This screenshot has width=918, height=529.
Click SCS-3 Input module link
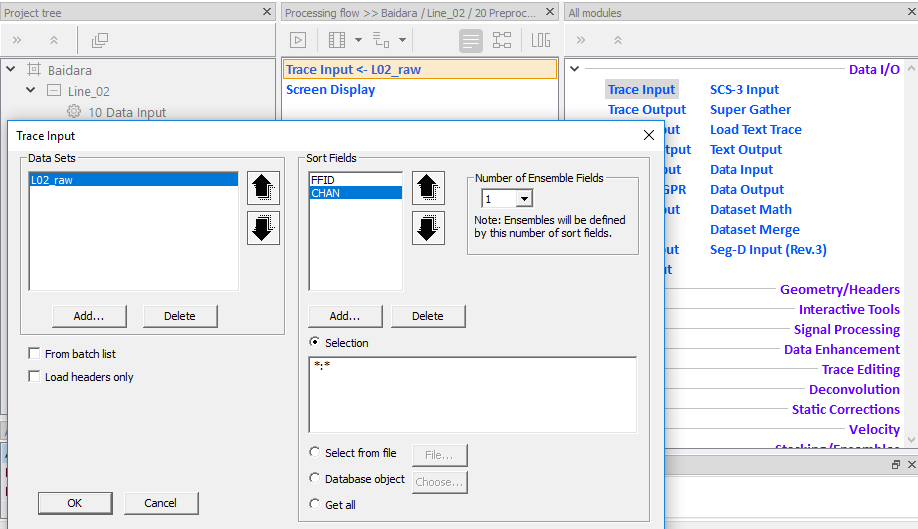click(x=744, y=90)
